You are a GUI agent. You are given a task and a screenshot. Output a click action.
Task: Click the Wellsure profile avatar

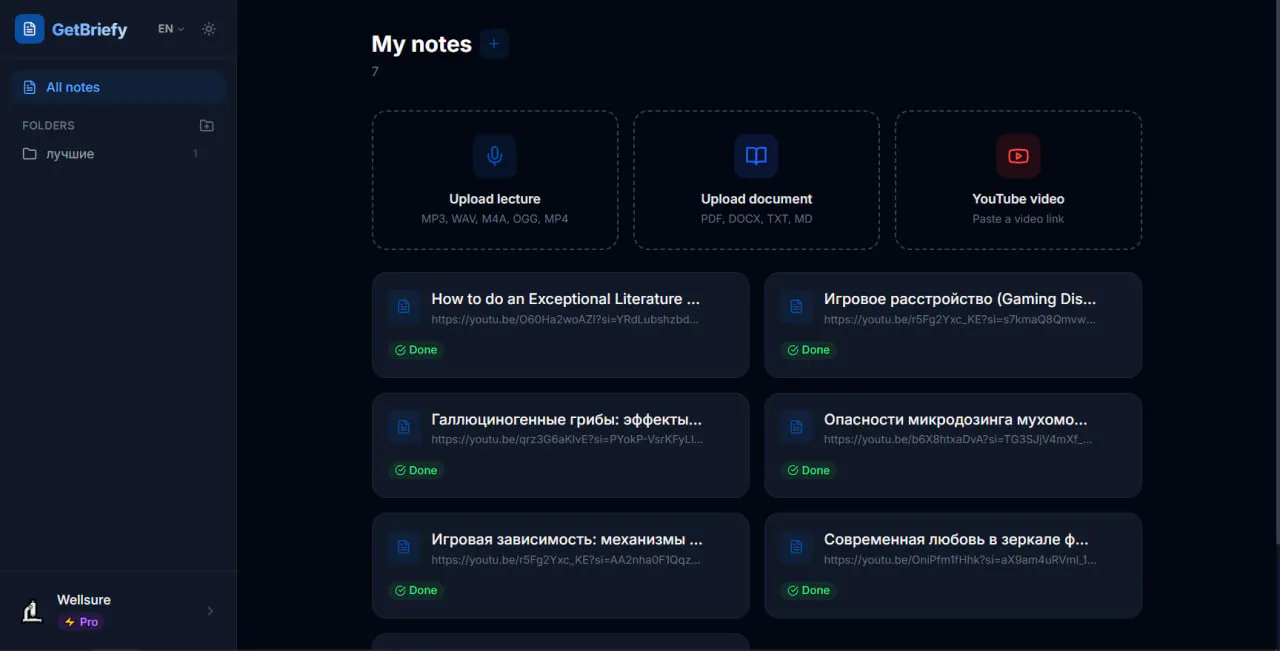coord(32,610)
